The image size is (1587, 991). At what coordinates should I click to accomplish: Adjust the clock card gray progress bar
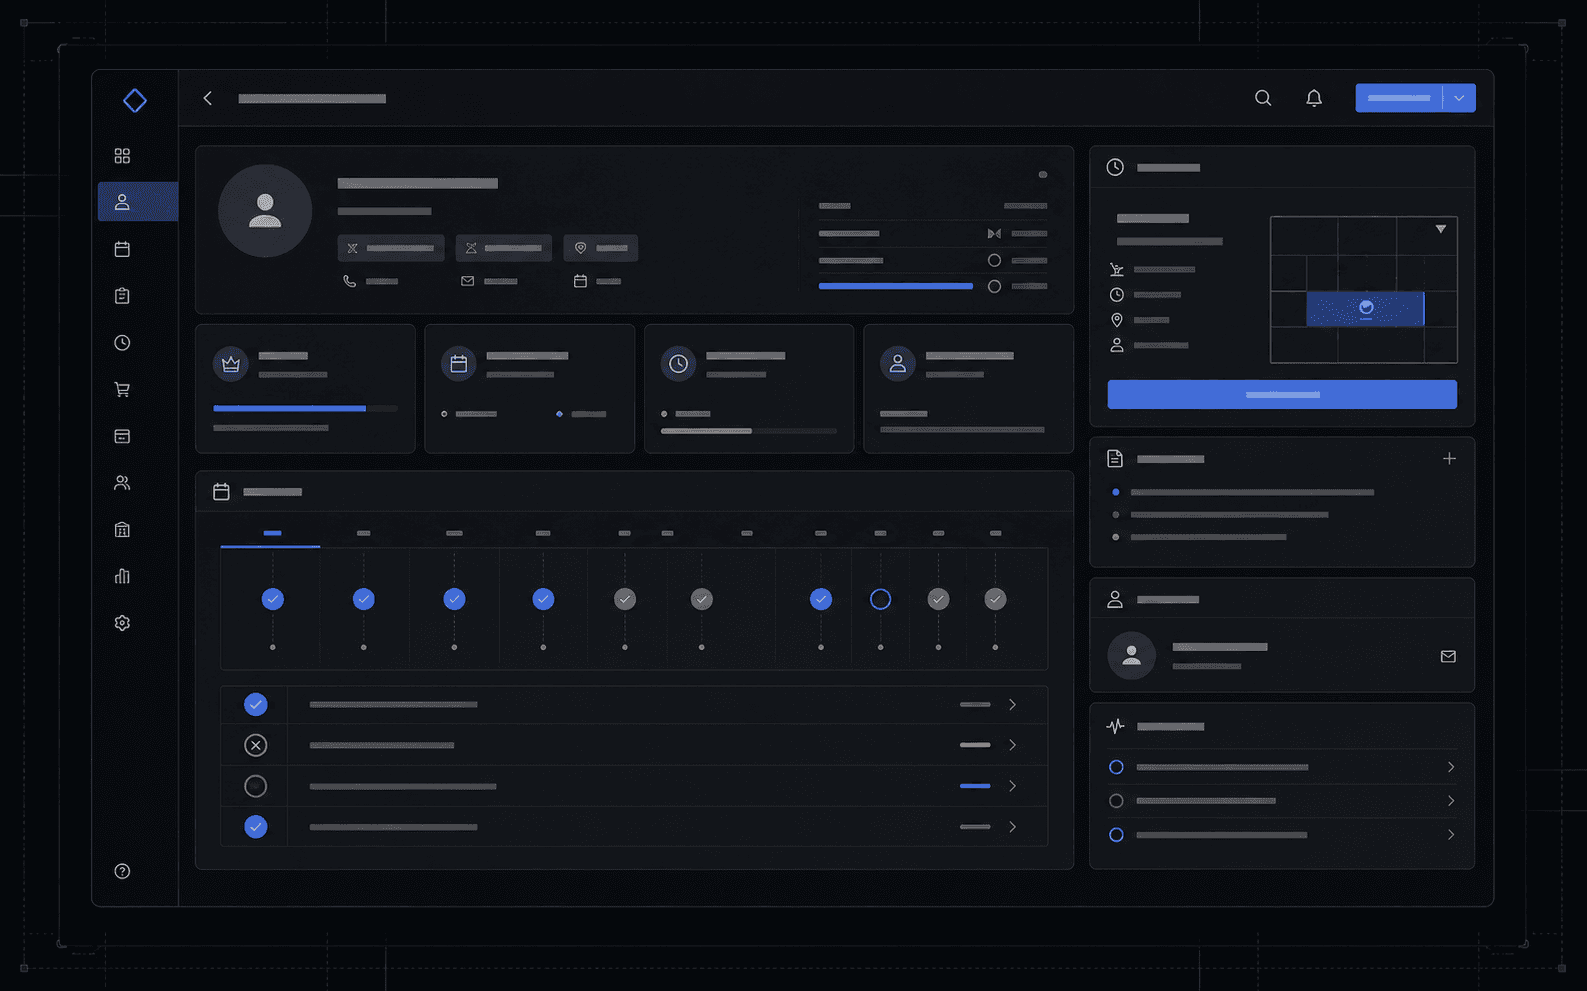[749, 431]
